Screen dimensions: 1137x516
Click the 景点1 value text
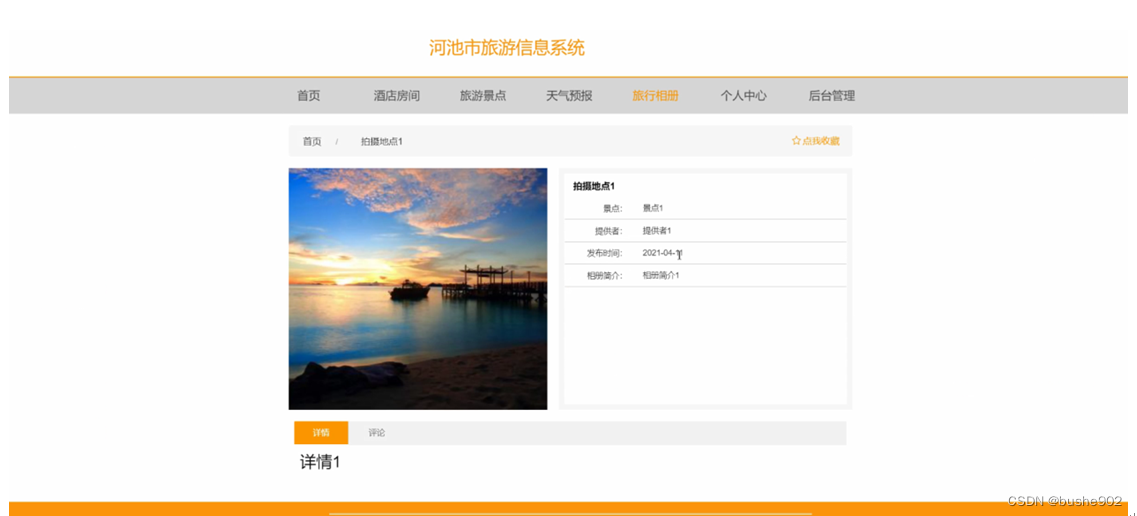pyautogui.click(x=653, y=208)
